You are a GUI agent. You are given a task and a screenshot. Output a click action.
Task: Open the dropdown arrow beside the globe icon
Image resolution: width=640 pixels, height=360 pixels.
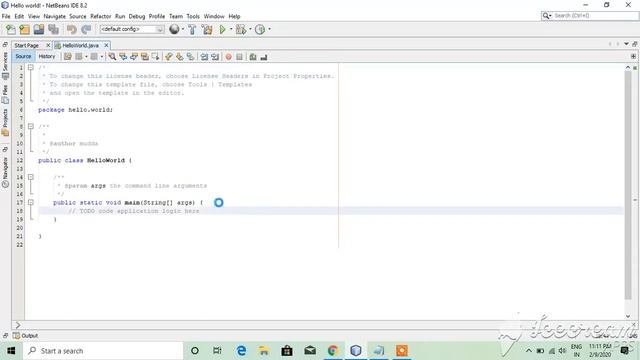pos(182,29)
